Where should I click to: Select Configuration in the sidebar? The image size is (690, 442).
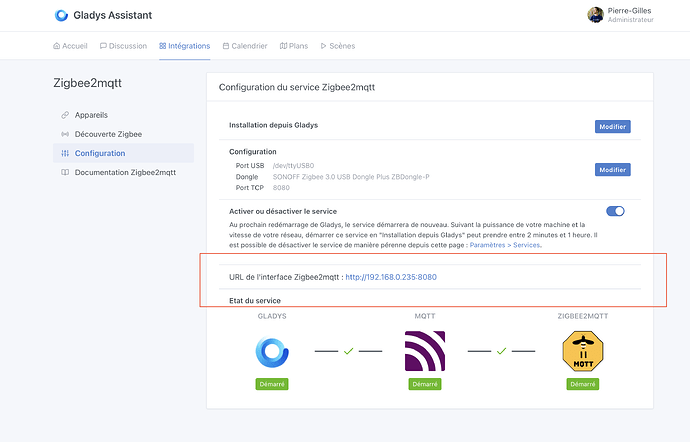coord(99,153)
